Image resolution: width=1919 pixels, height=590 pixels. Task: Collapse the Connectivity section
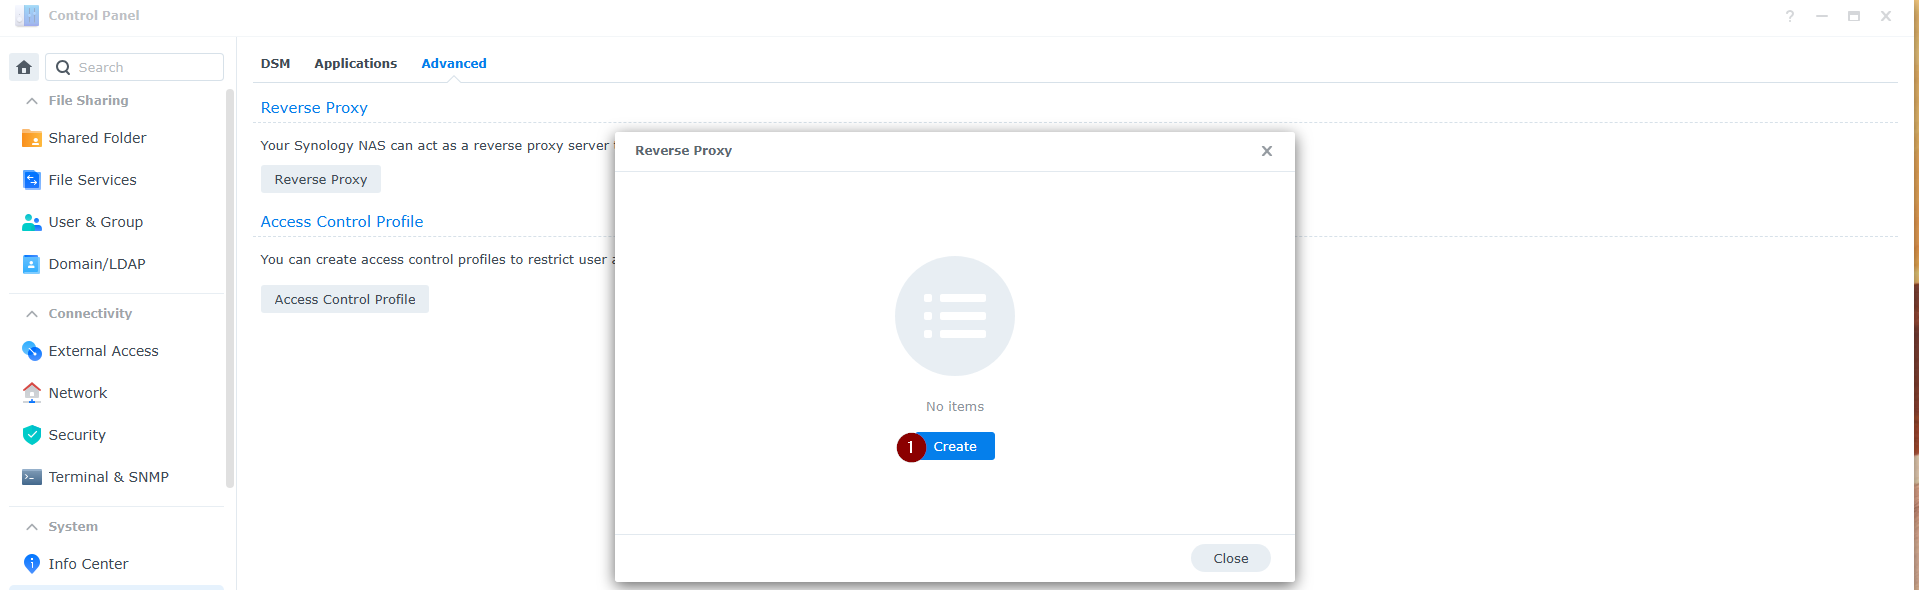click(x=32, y=314)
